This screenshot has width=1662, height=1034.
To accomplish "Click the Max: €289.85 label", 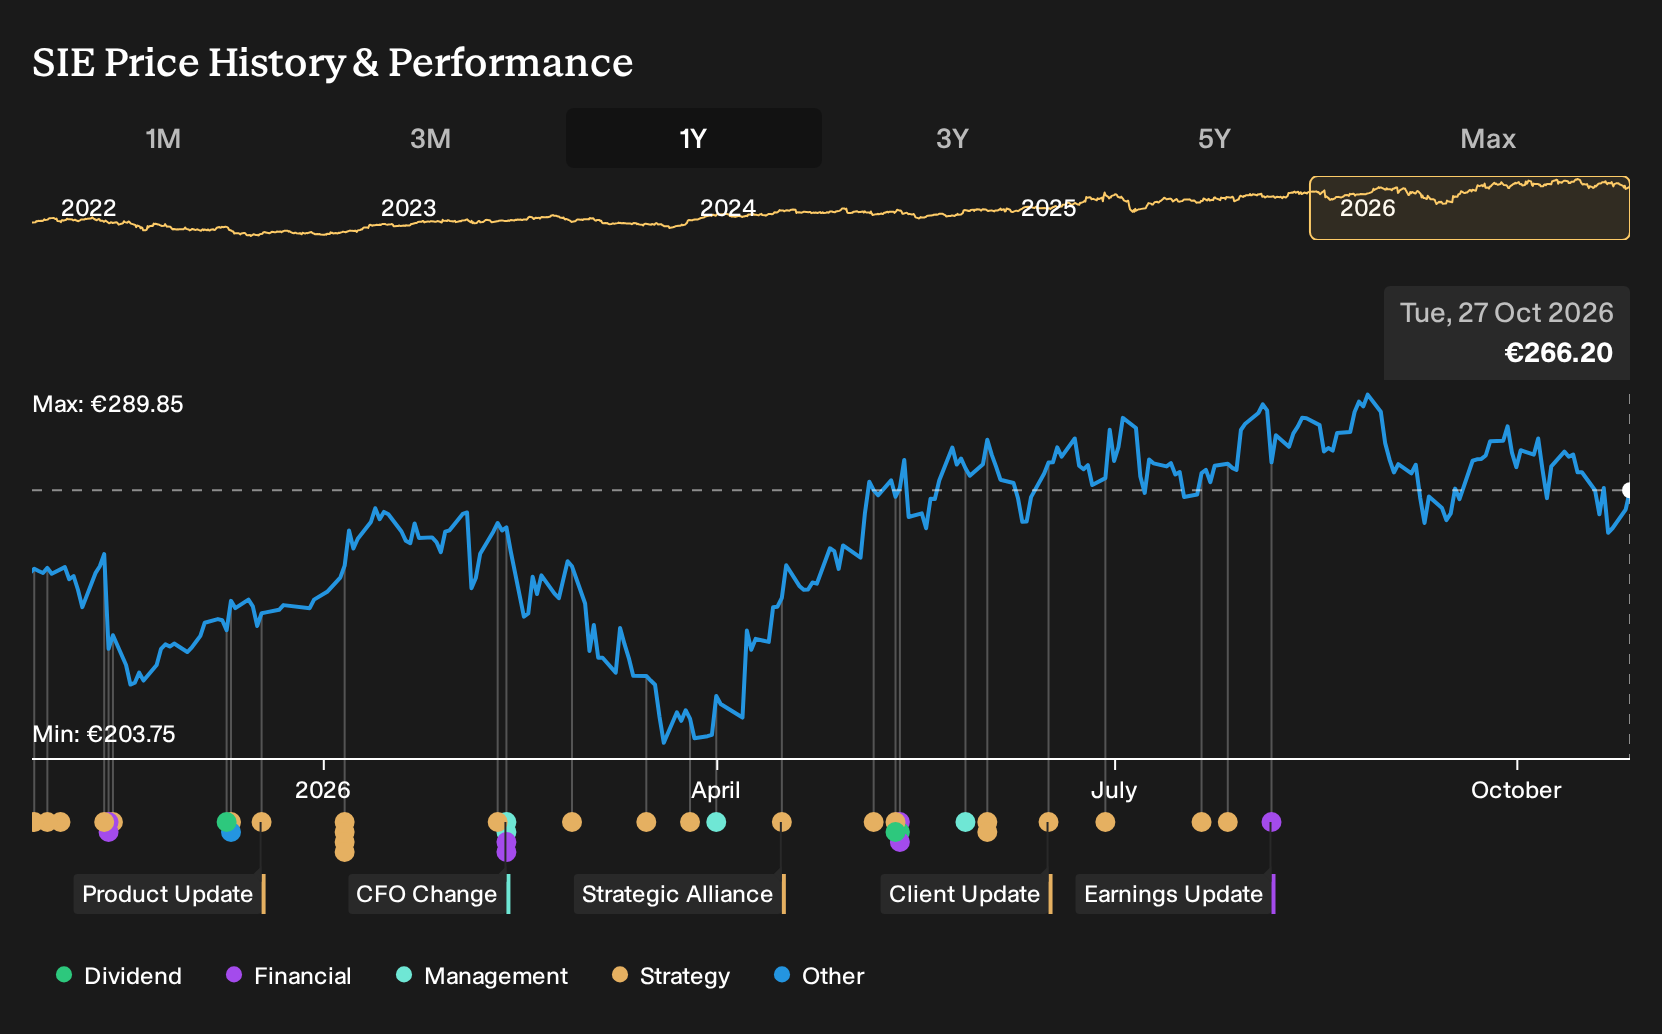I will (108, 404).
